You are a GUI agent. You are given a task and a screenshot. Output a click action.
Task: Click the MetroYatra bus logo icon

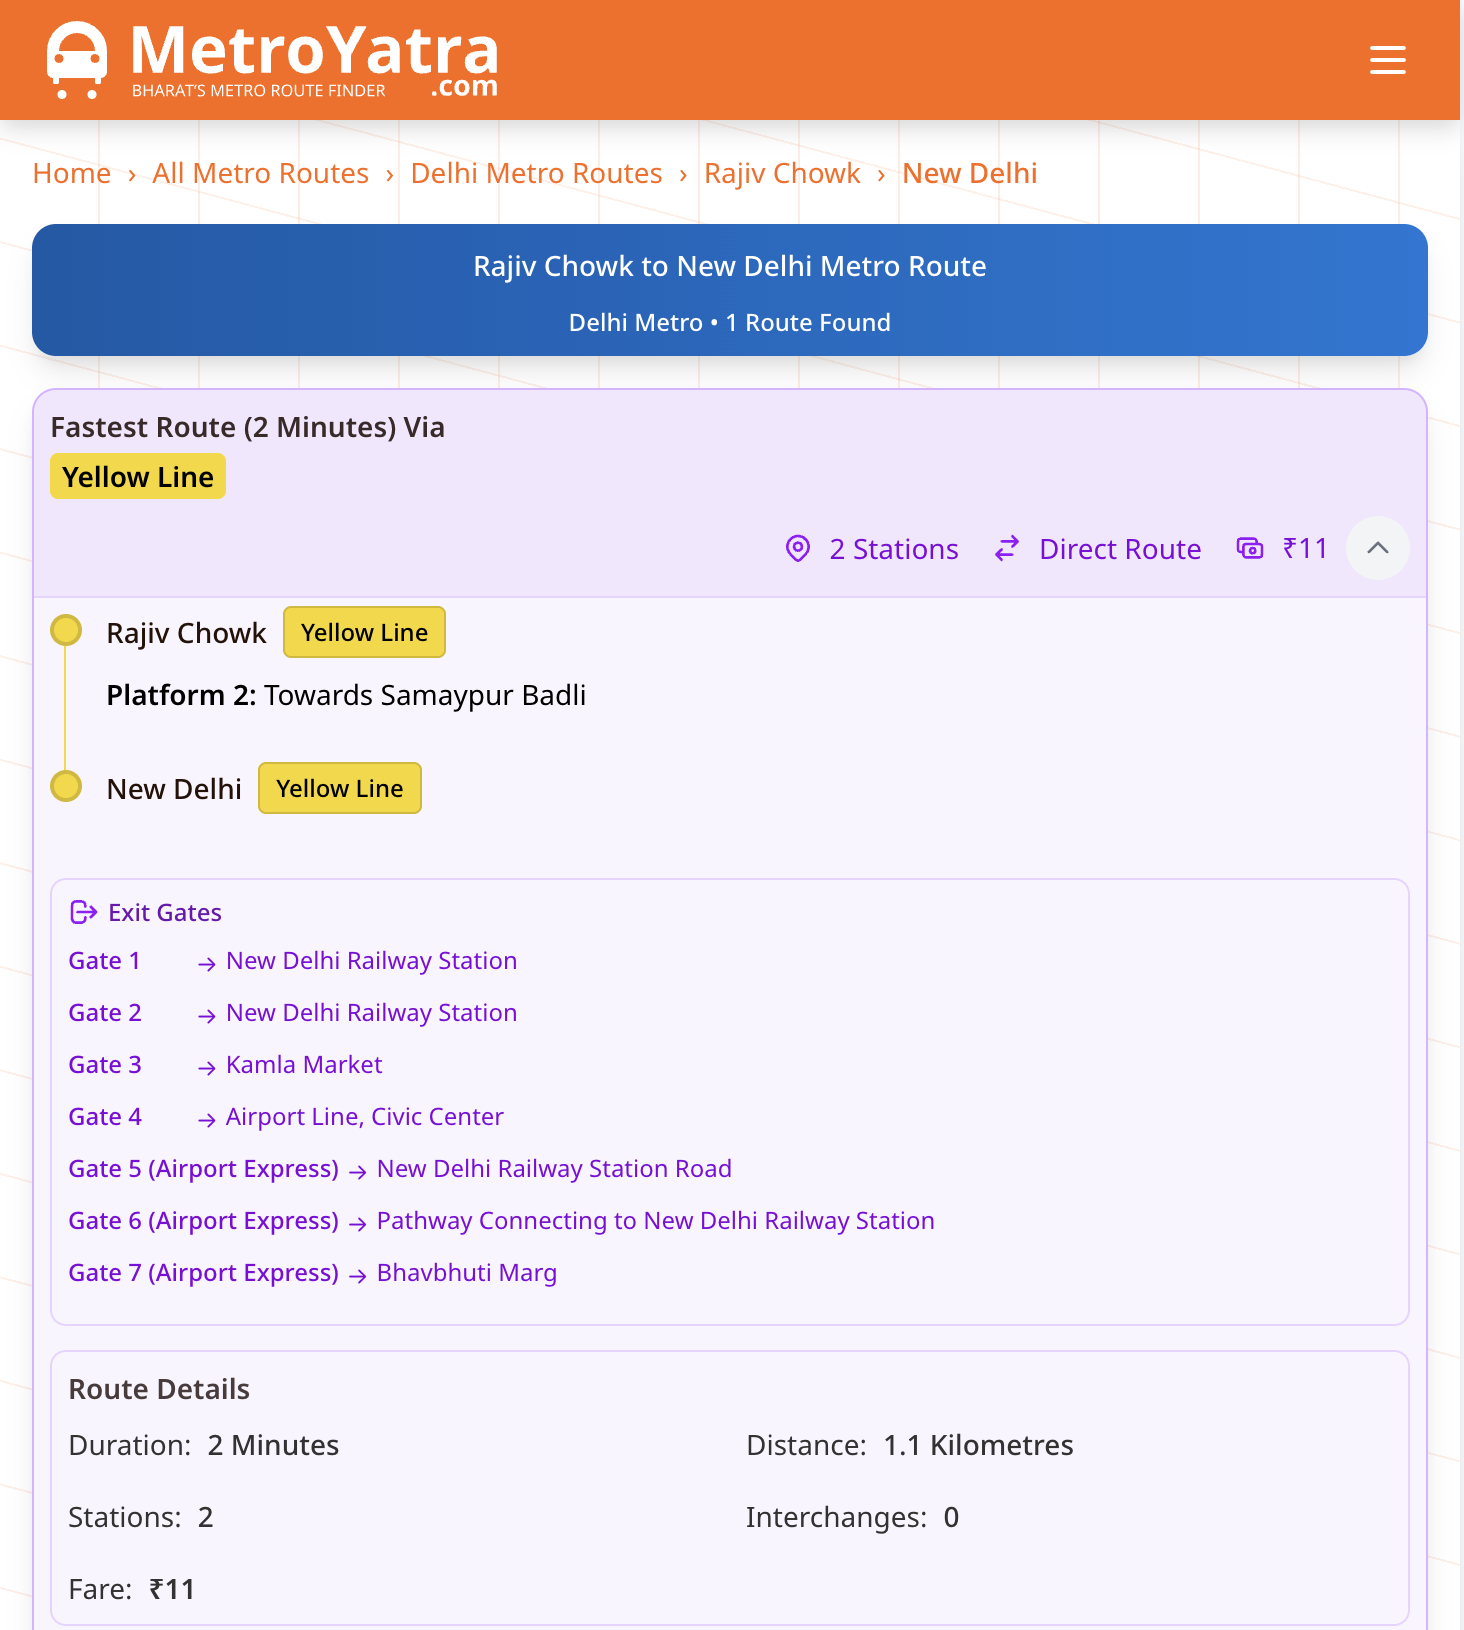coord(77,60)
